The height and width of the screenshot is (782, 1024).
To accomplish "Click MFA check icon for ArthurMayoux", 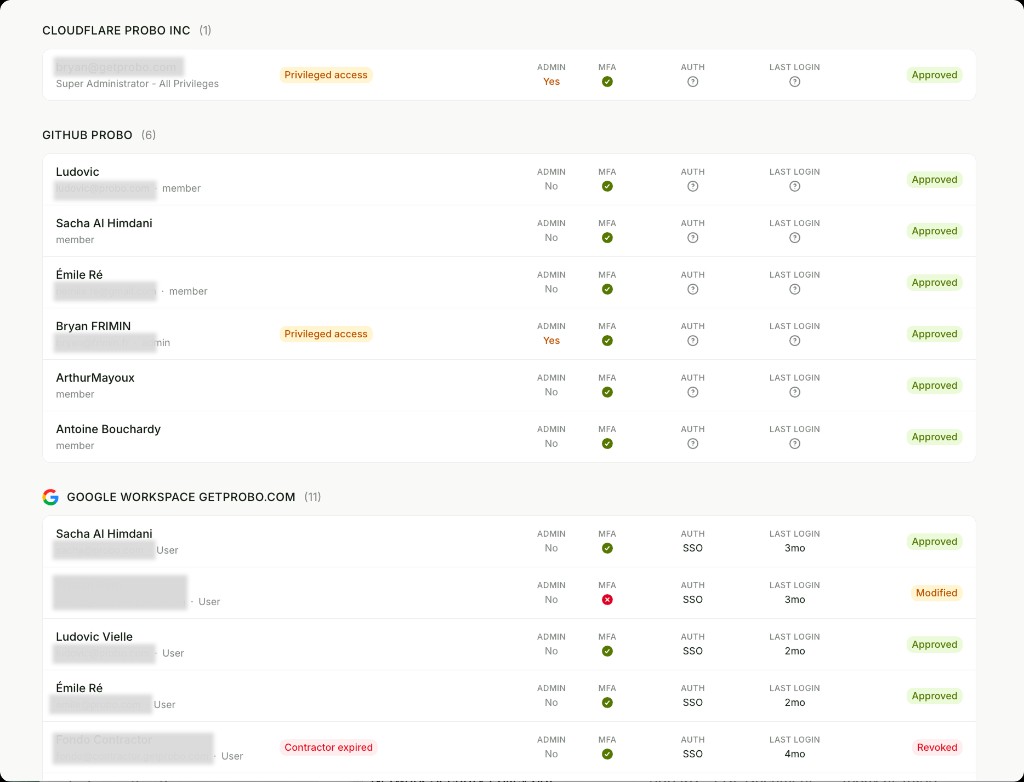I will tap(607, 392).
